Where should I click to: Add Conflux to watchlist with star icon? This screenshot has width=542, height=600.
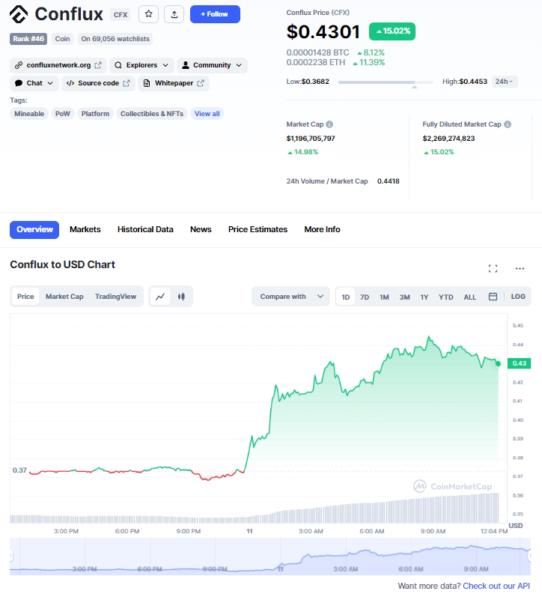[149, 14]
